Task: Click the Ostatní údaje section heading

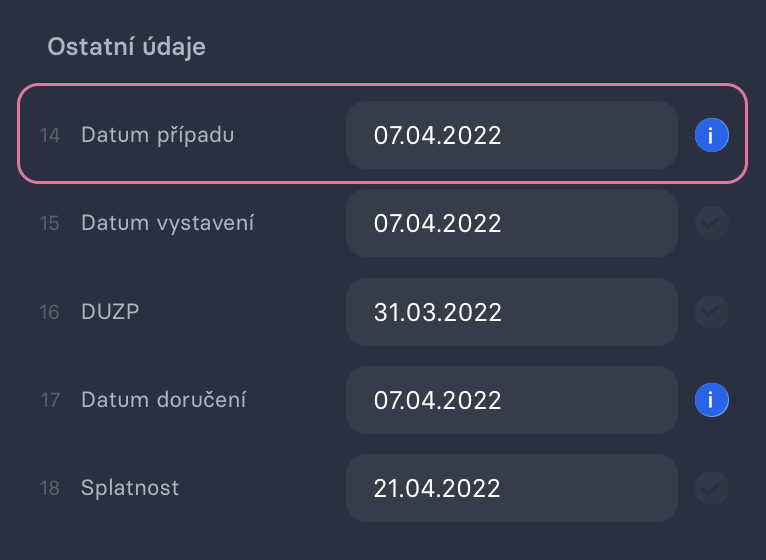Action: pos(127,47)
